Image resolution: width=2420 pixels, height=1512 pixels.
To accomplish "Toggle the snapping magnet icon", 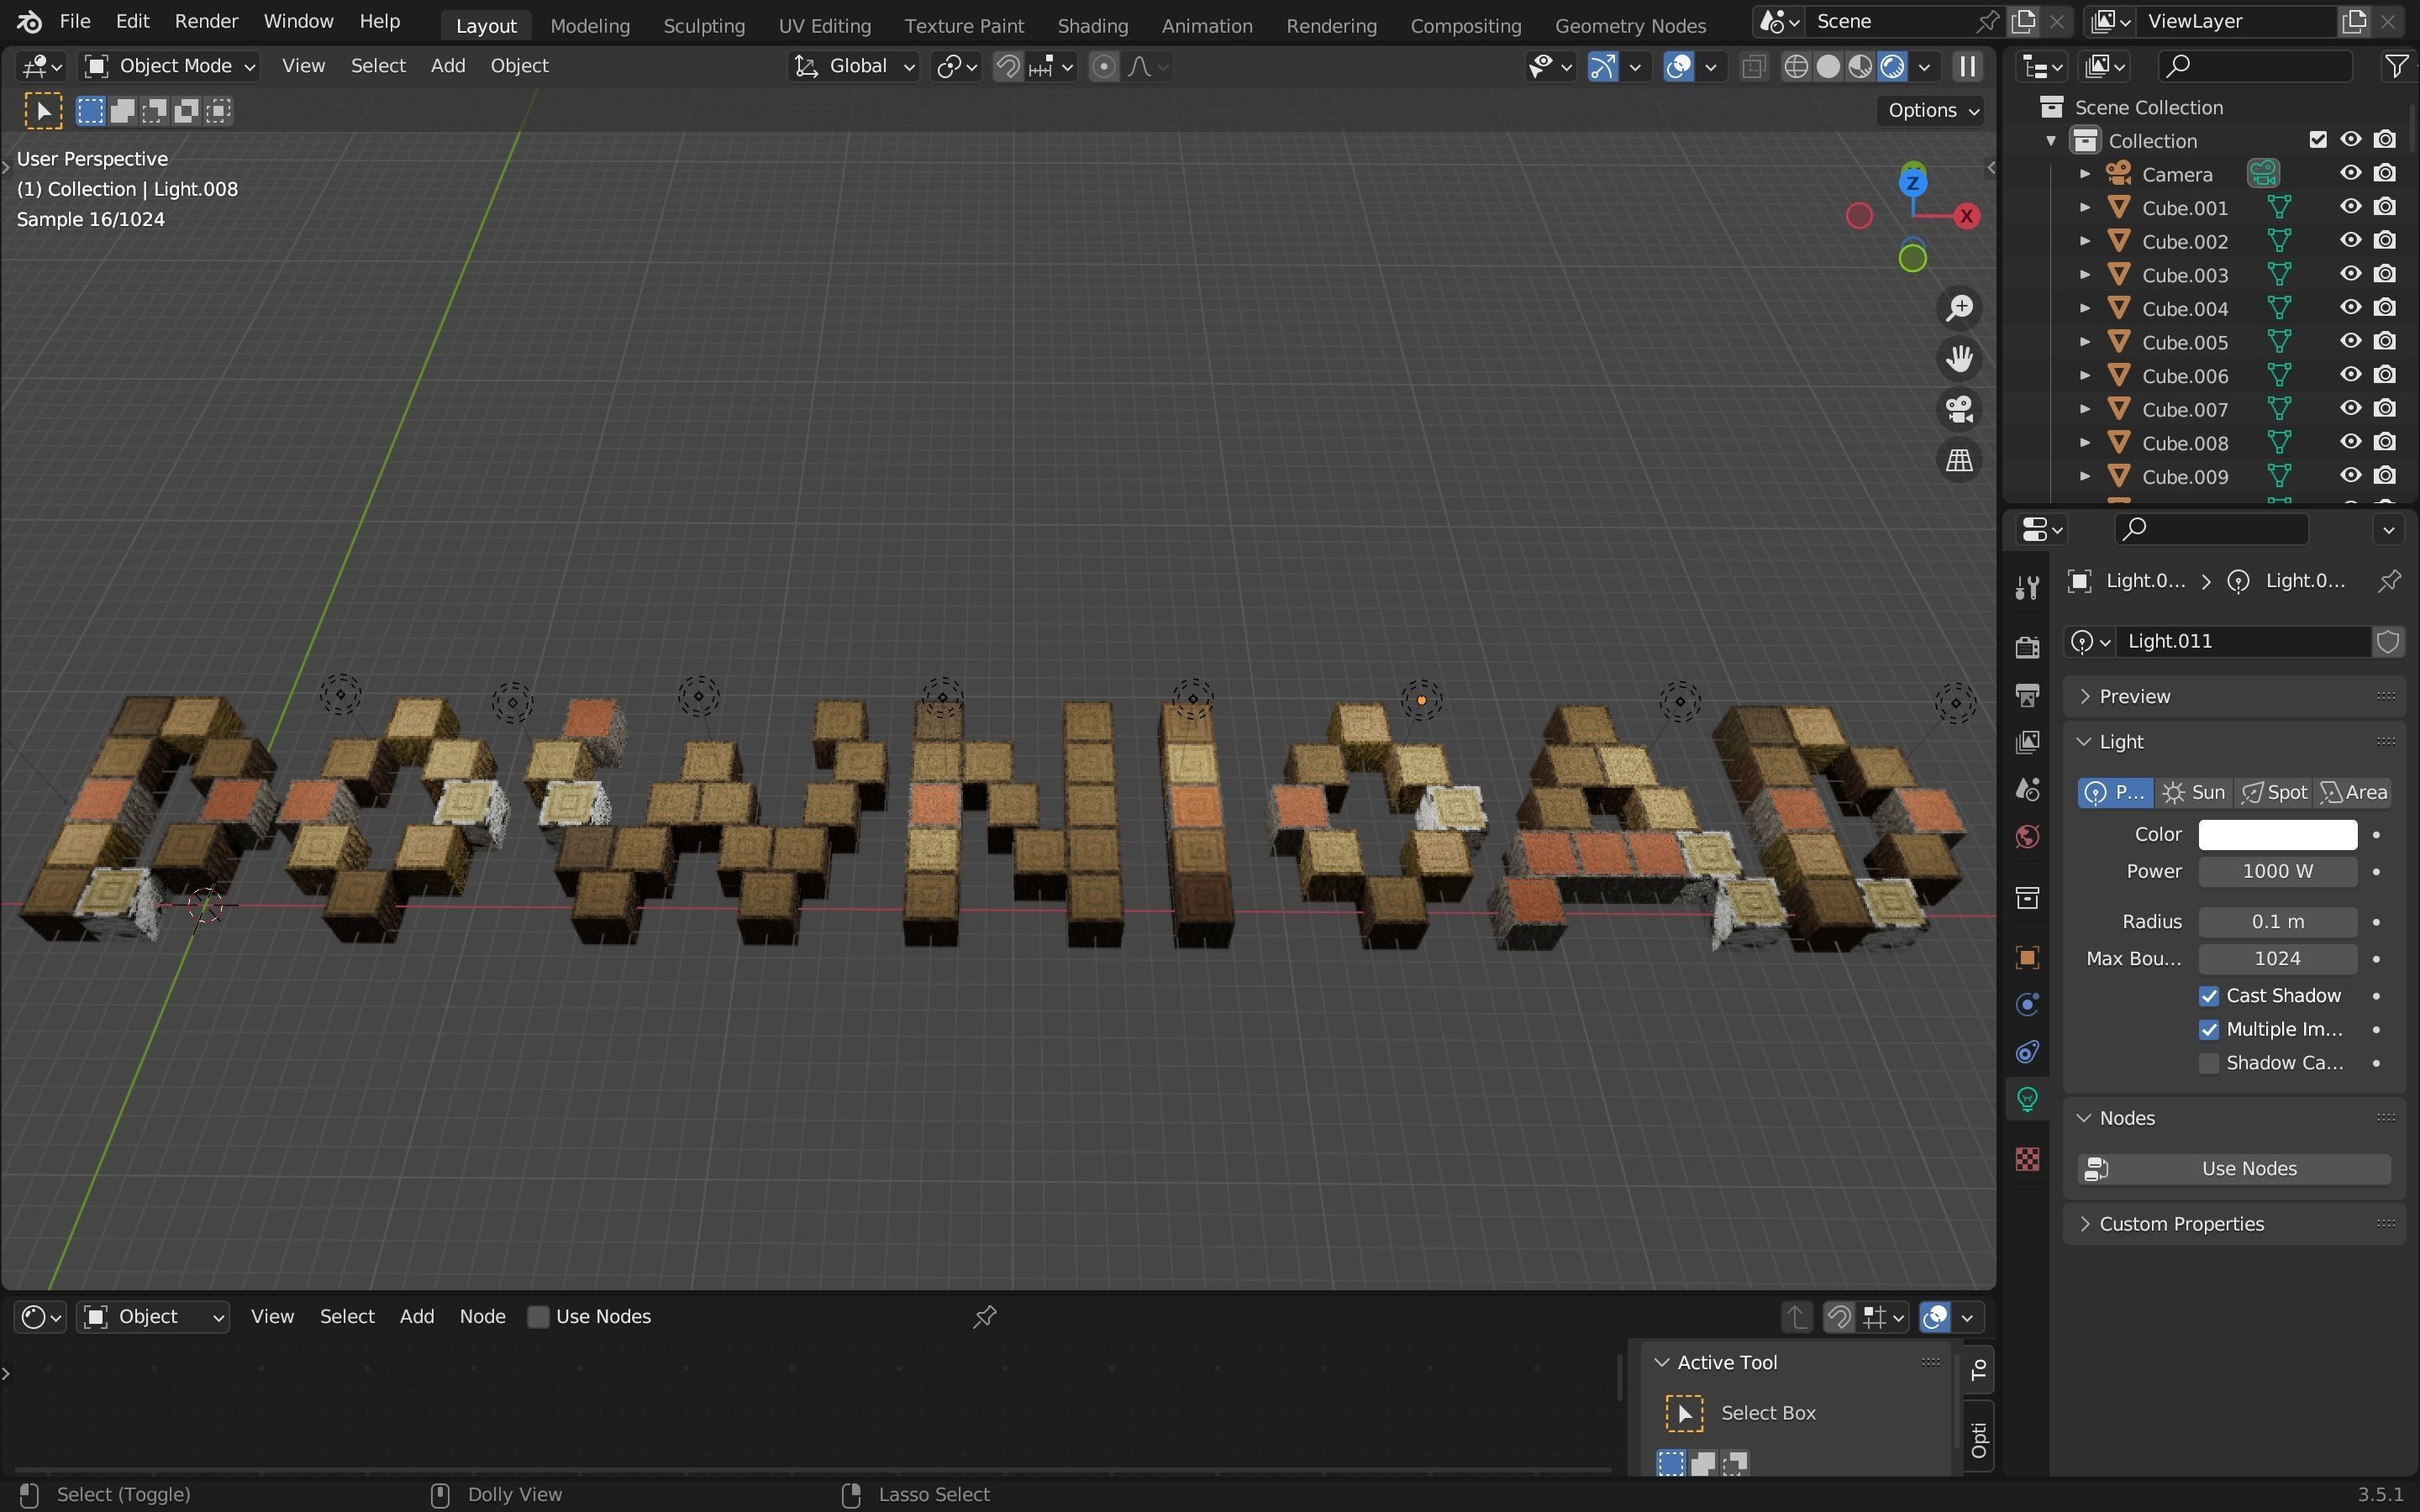I will pyautogui.click(x=1008, y=67).
